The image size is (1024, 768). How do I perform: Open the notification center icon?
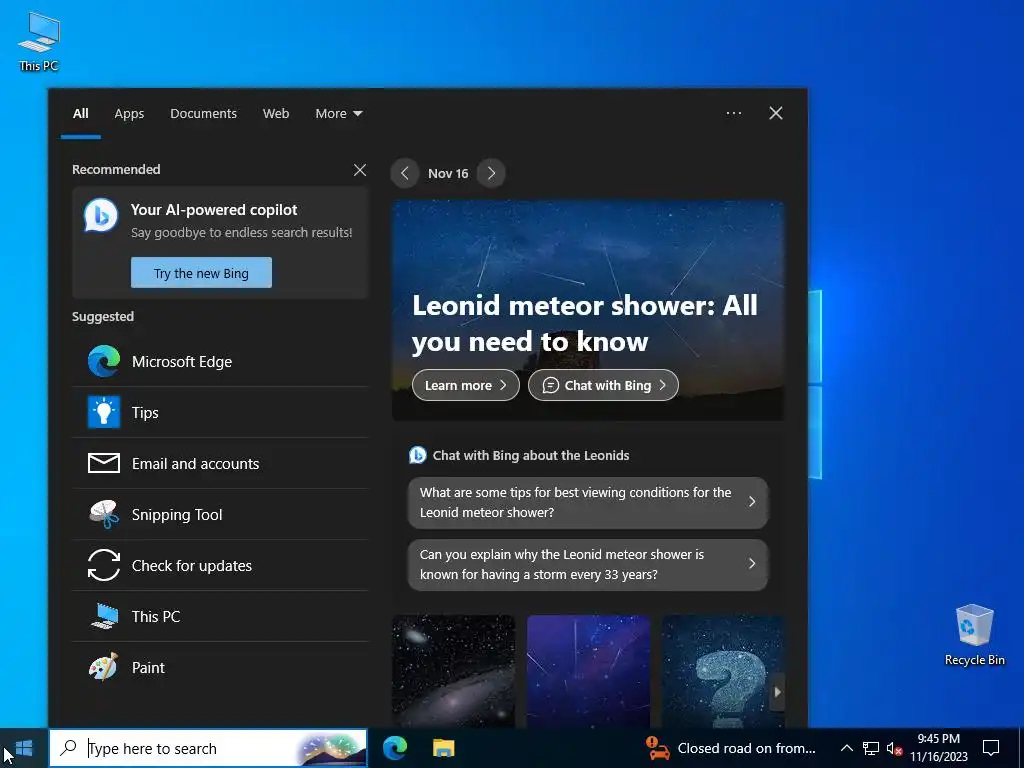pyautogui.click(x=991, y=748)
